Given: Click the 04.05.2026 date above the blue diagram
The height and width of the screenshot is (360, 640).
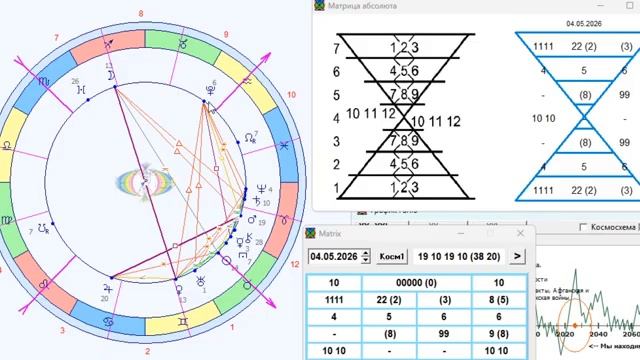Looking at the screenshot, I should (x=584, y=24).
